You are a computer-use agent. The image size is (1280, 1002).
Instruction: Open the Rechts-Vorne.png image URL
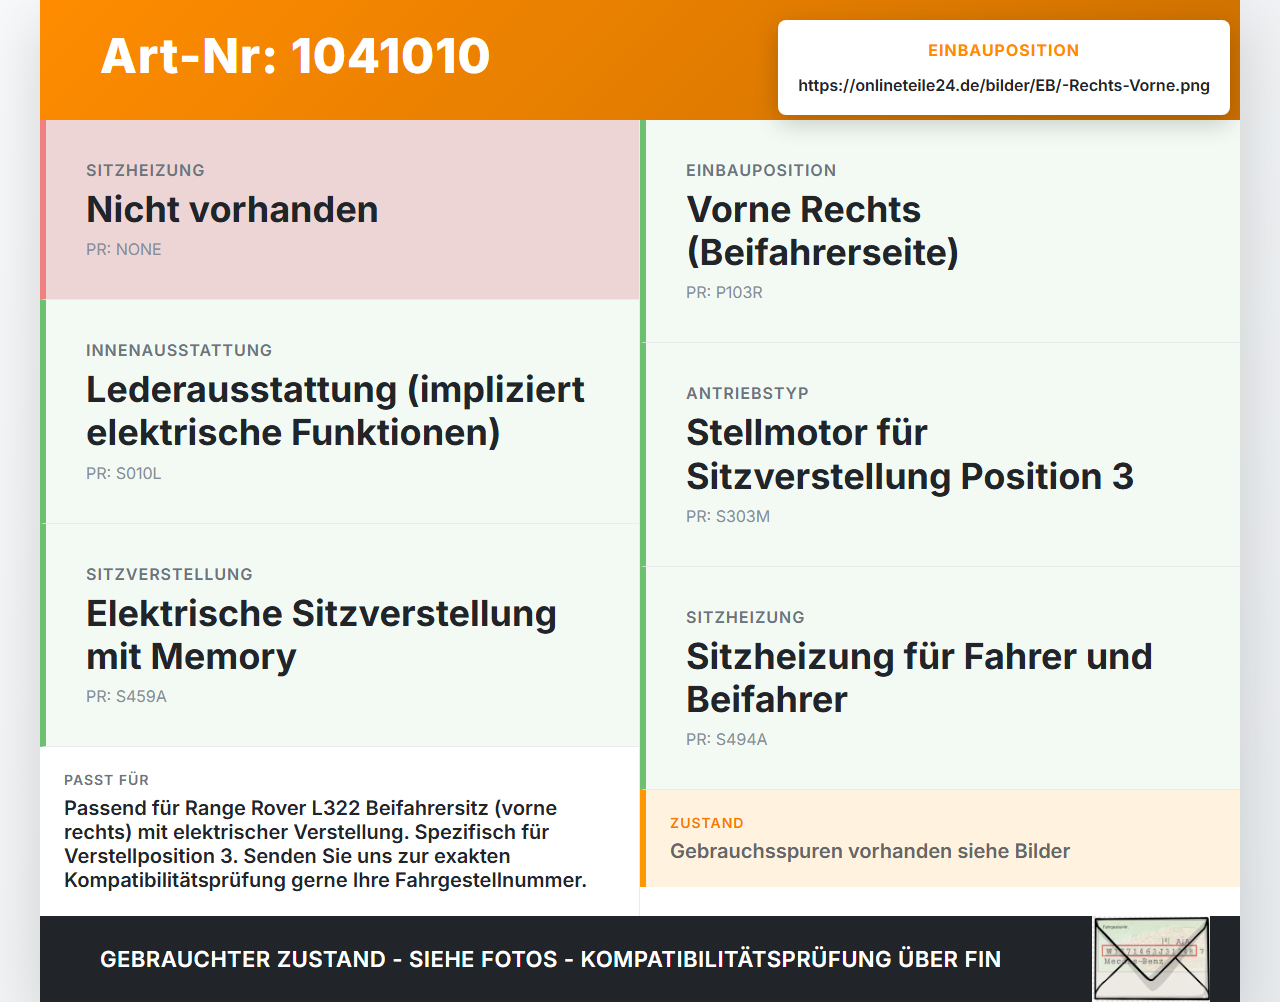click(x=1004, y=85)
